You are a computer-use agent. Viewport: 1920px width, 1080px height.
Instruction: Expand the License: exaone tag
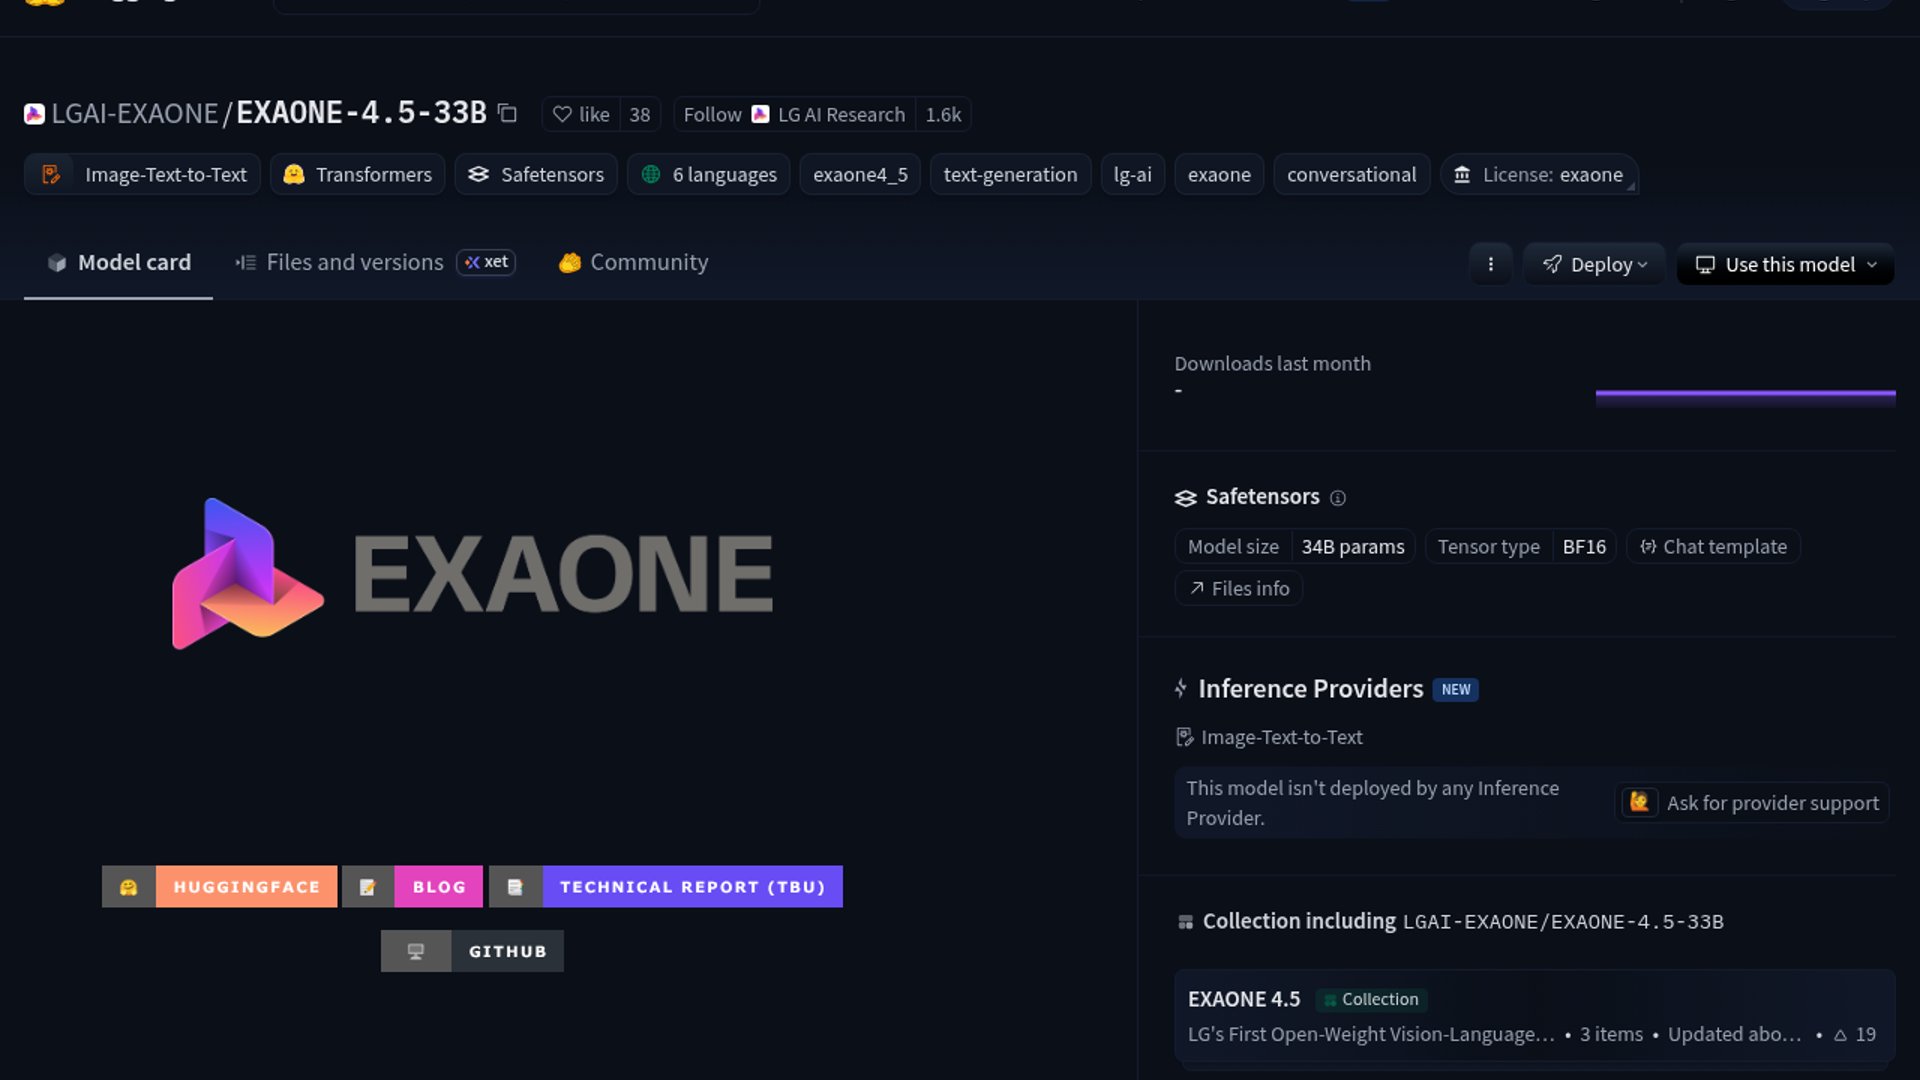coord(1538,175)
